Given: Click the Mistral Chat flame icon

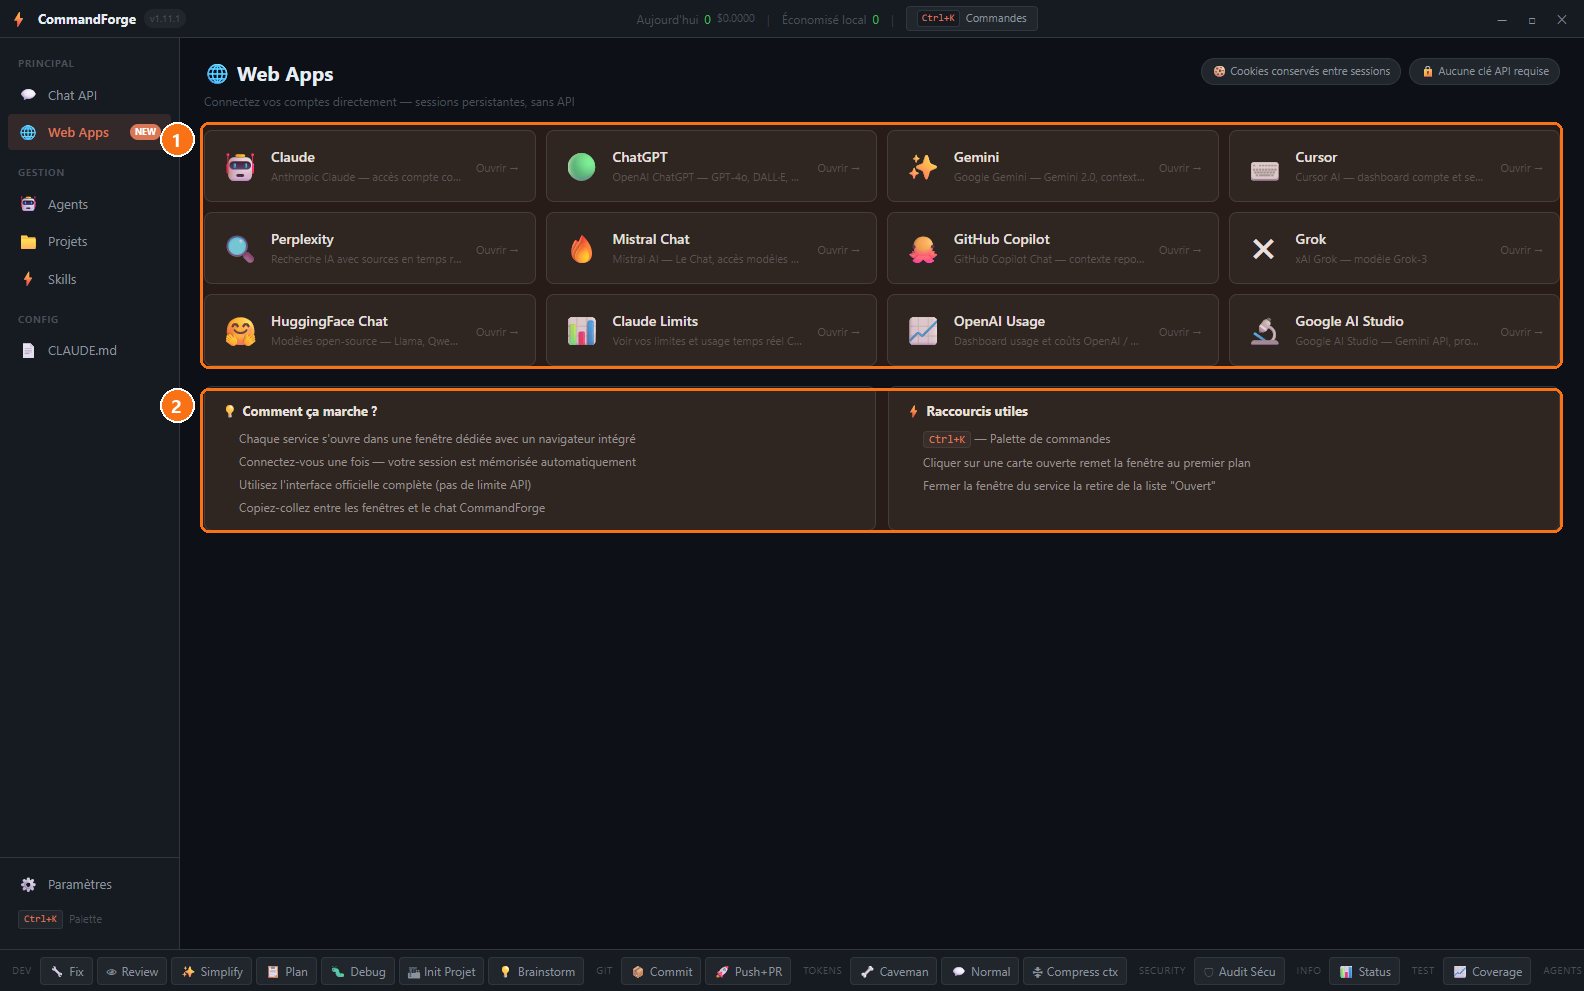Looking at the screenshot, I should click(x=581, y=249).
